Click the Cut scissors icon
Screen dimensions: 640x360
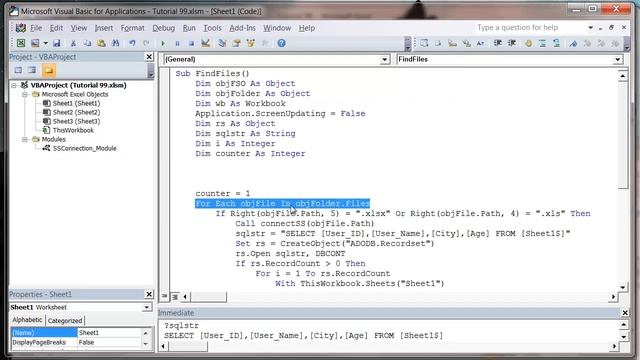[x=73, y=43]
